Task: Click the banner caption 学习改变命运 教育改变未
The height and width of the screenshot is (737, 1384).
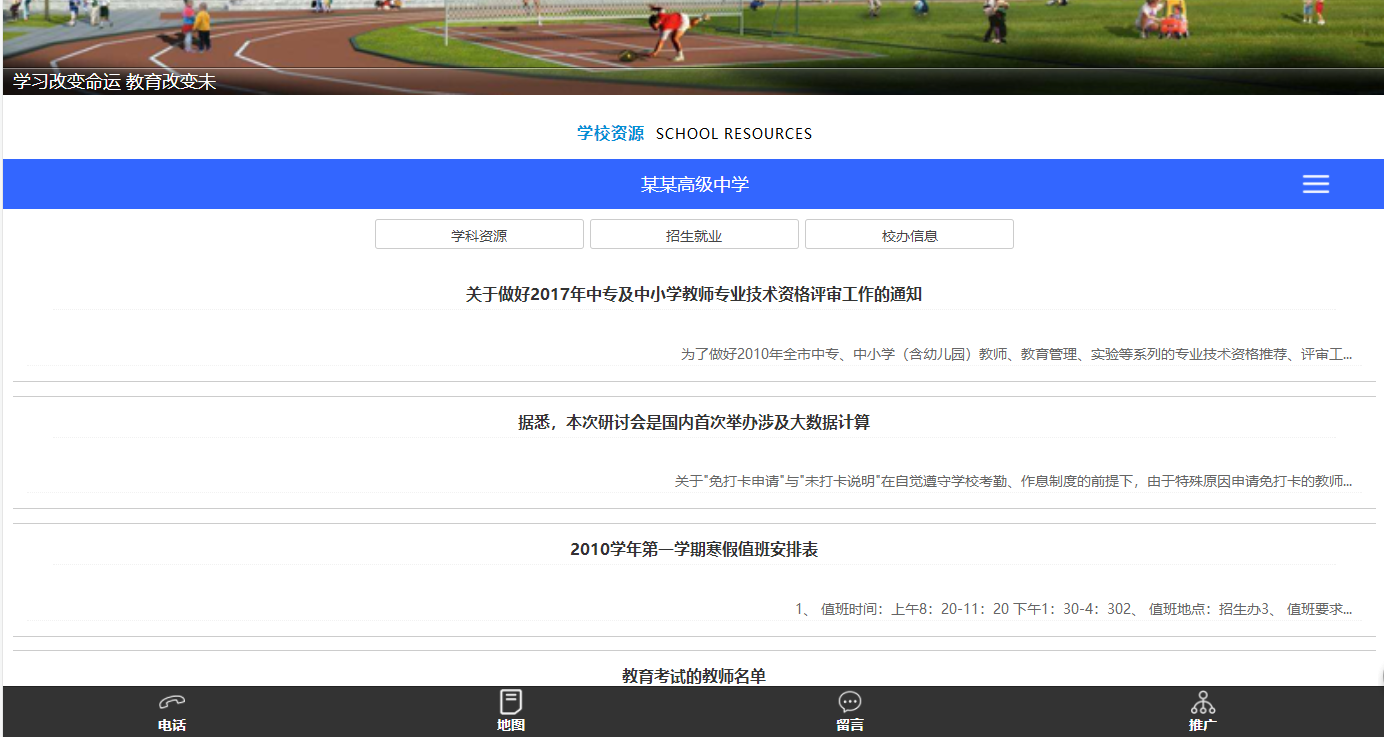Action: click(114, 82)
